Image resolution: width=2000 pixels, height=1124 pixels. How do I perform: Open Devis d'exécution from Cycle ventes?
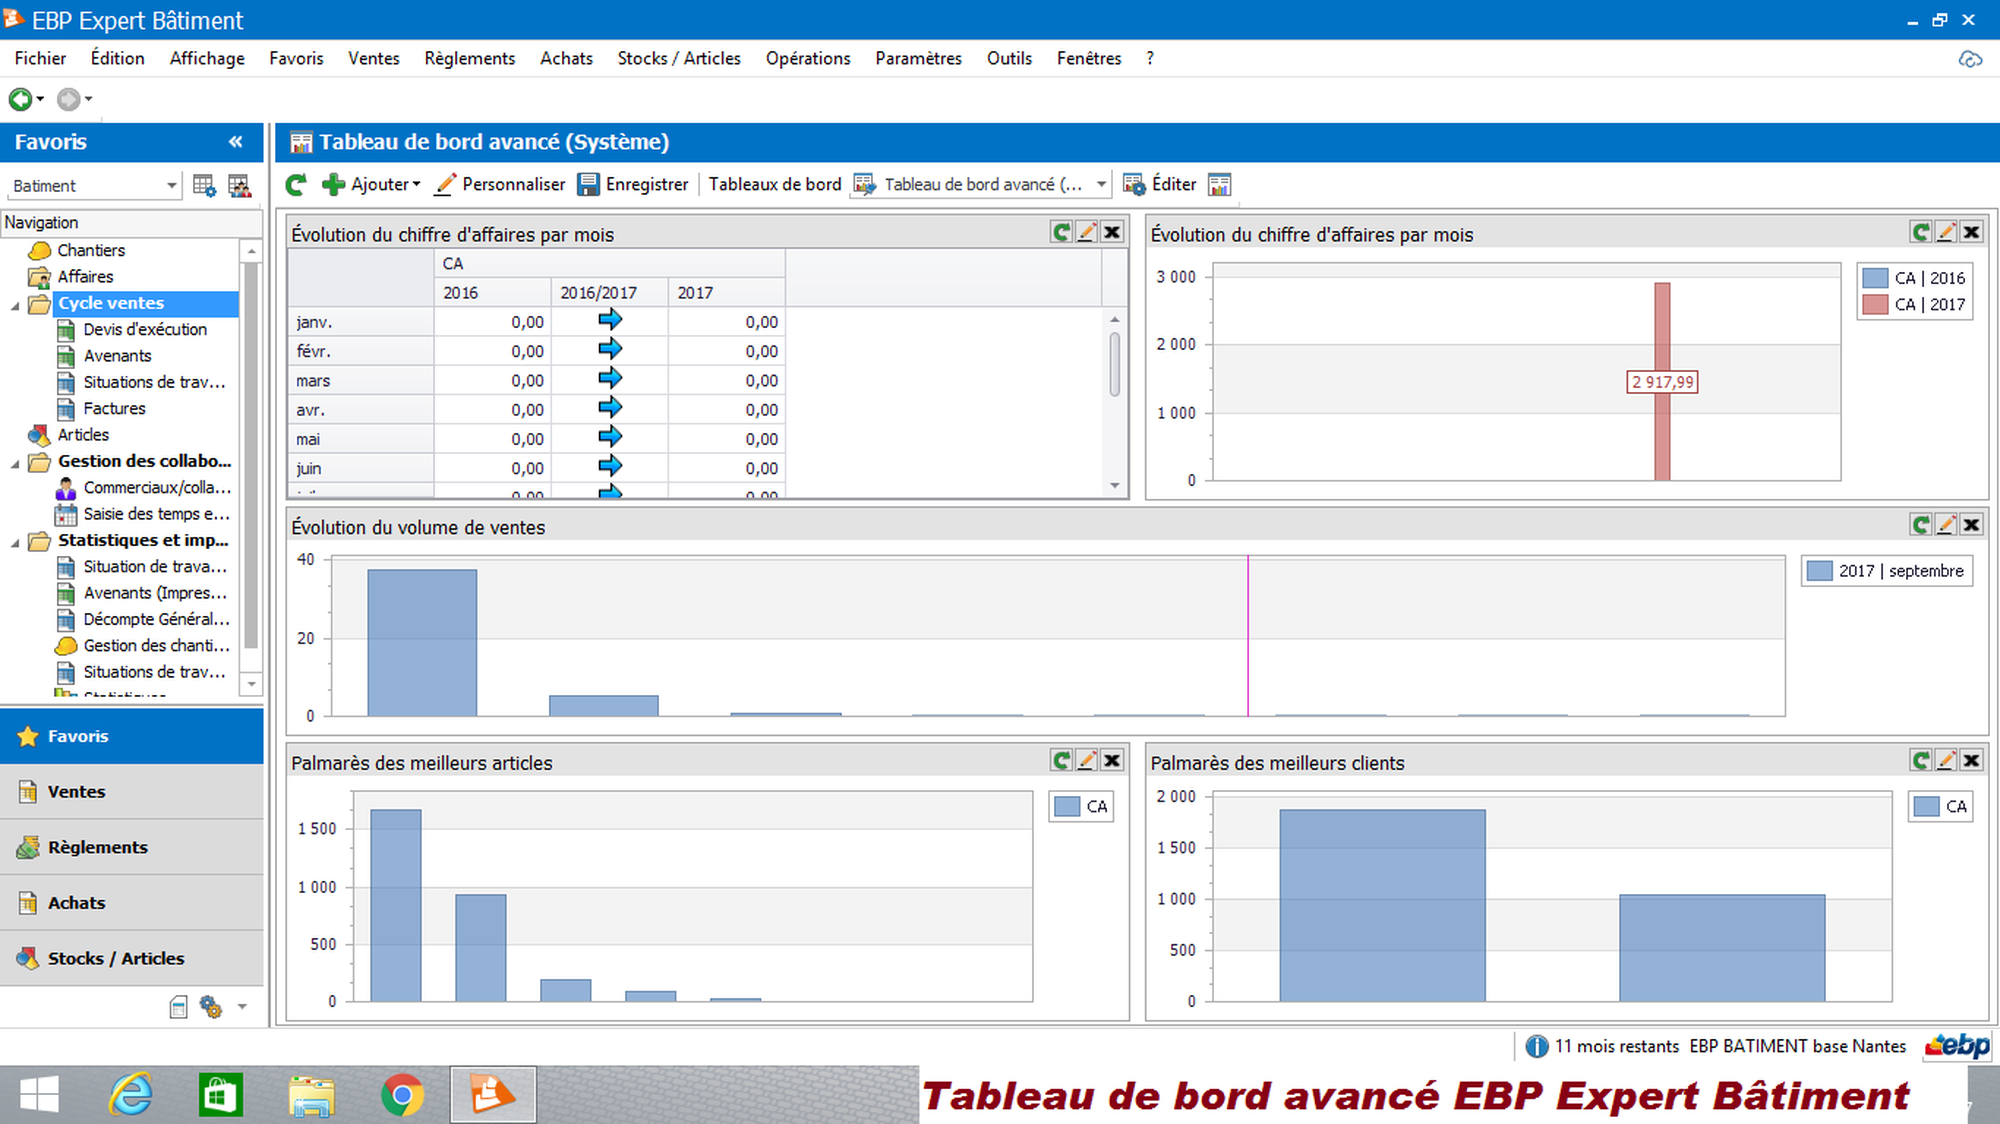tap(145, 329)
